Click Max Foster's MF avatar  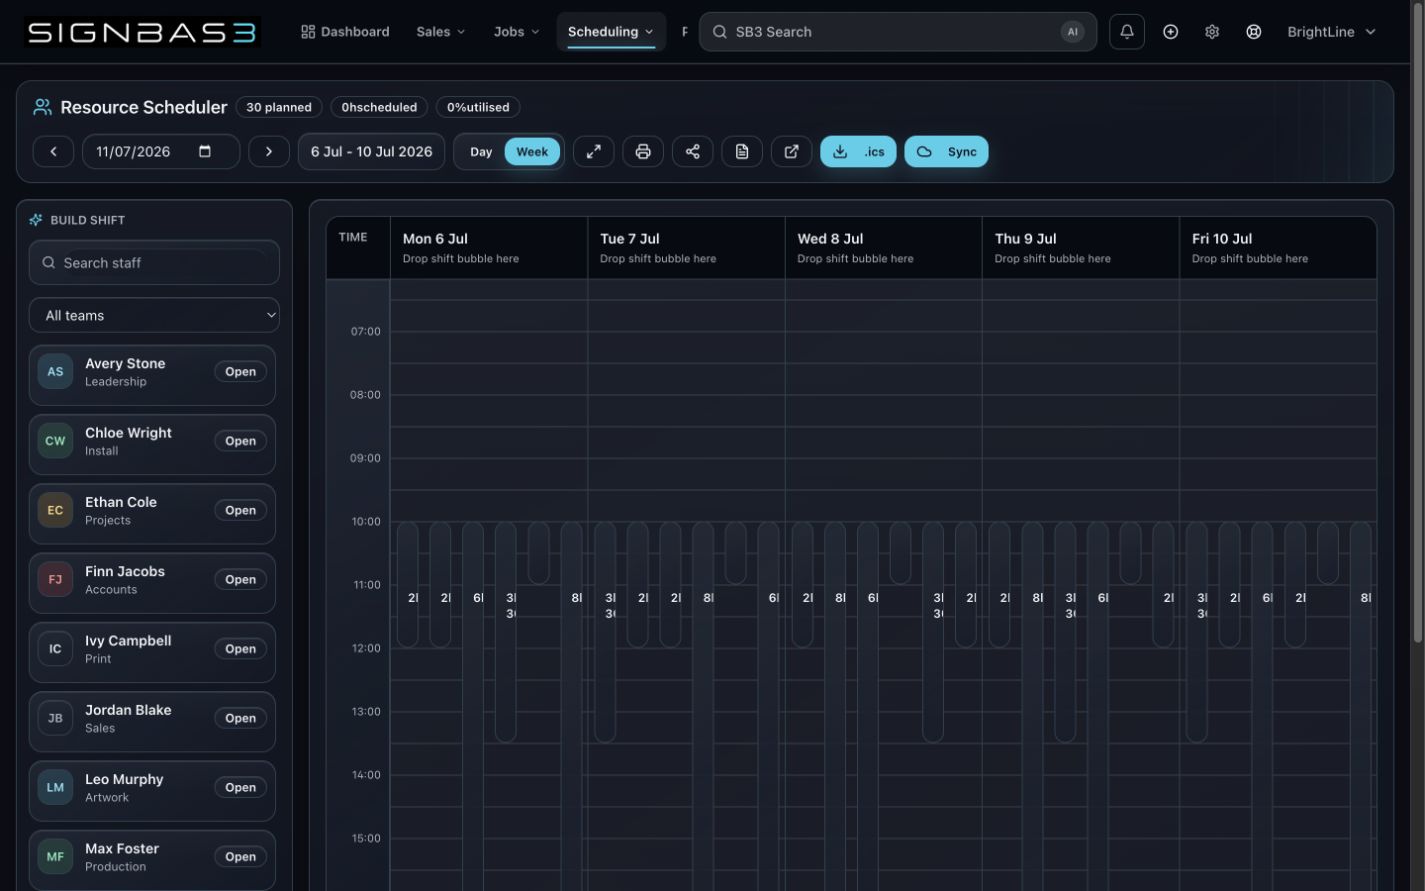pos(55,856)
